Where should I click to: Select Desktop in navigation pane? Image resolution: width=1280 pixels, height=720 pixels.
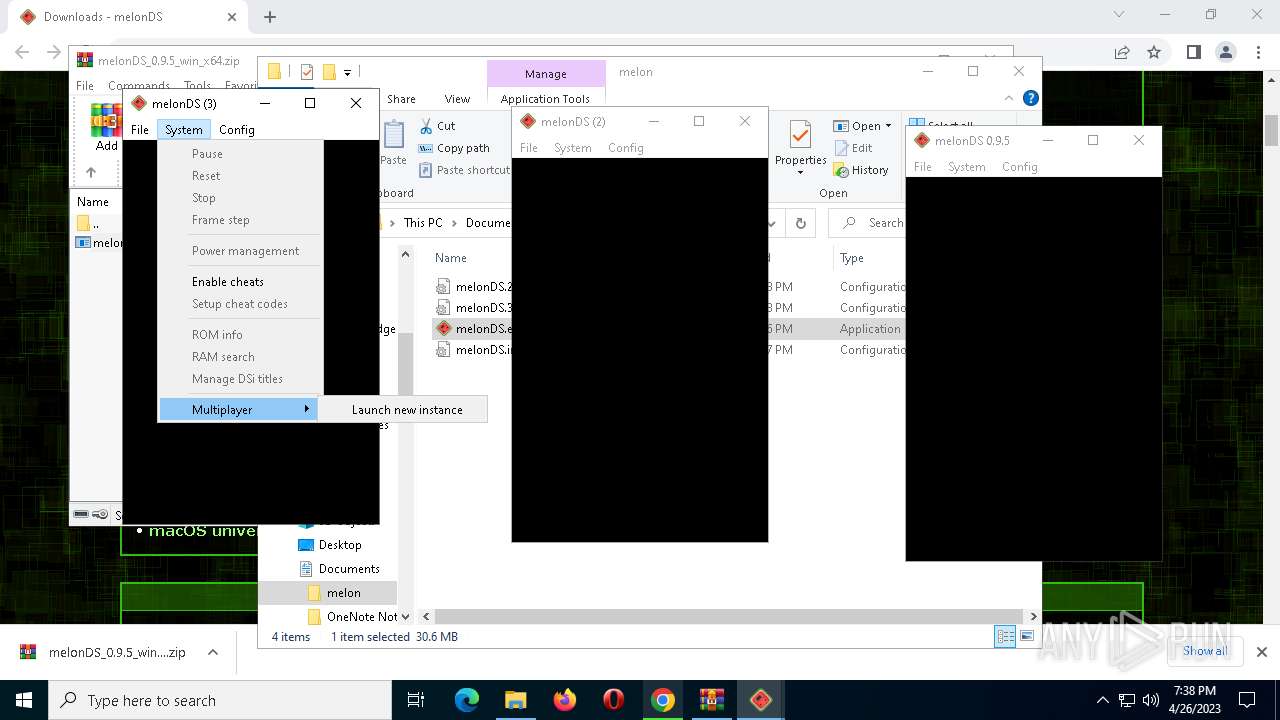pyautogui.click(x=340, y=545)
